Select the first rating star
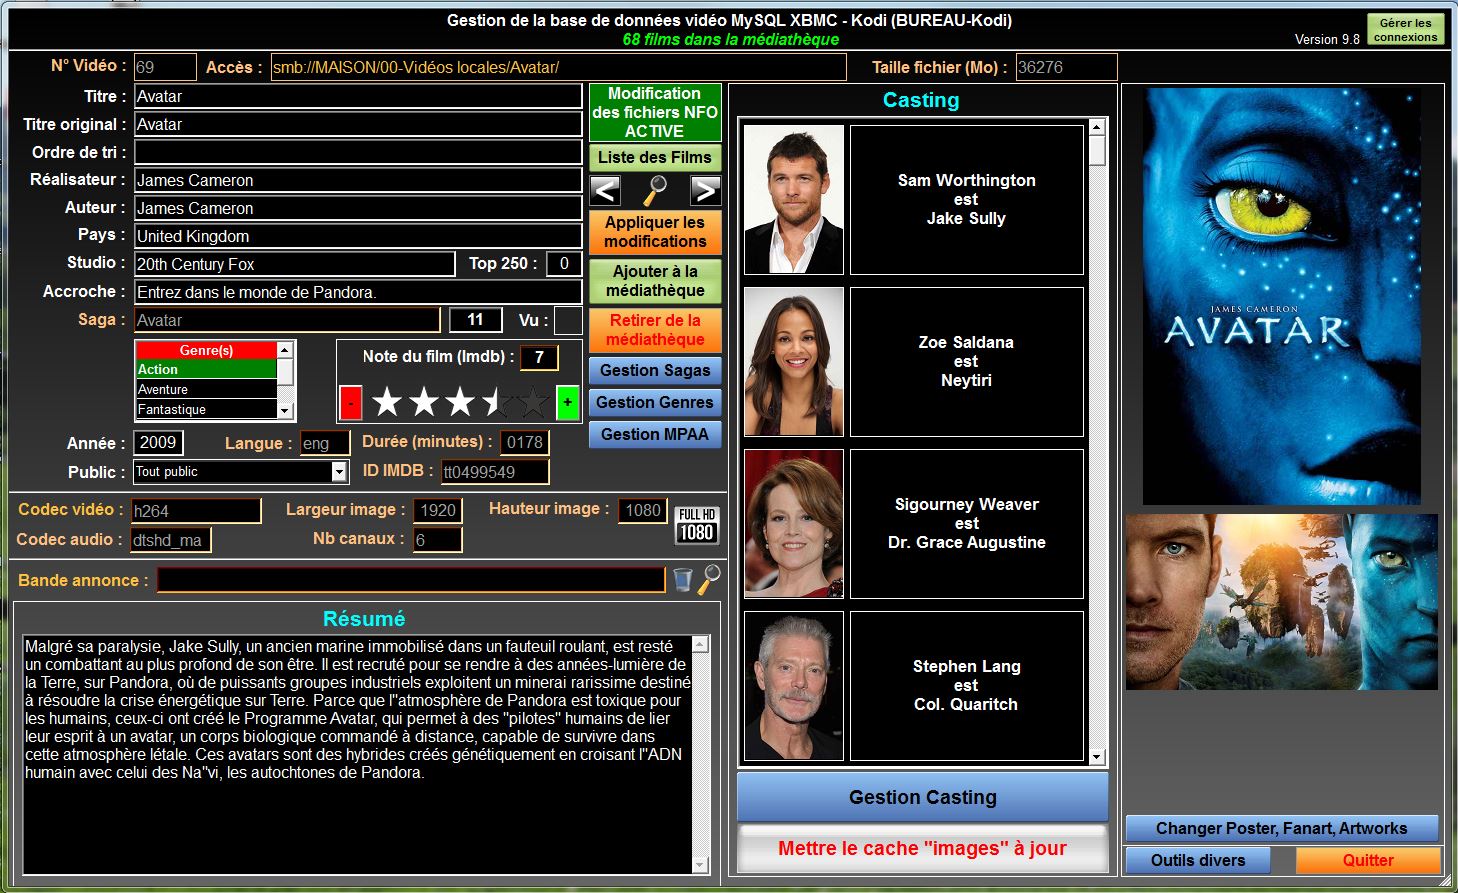1458x893 pixels. [x=387, y=403]
